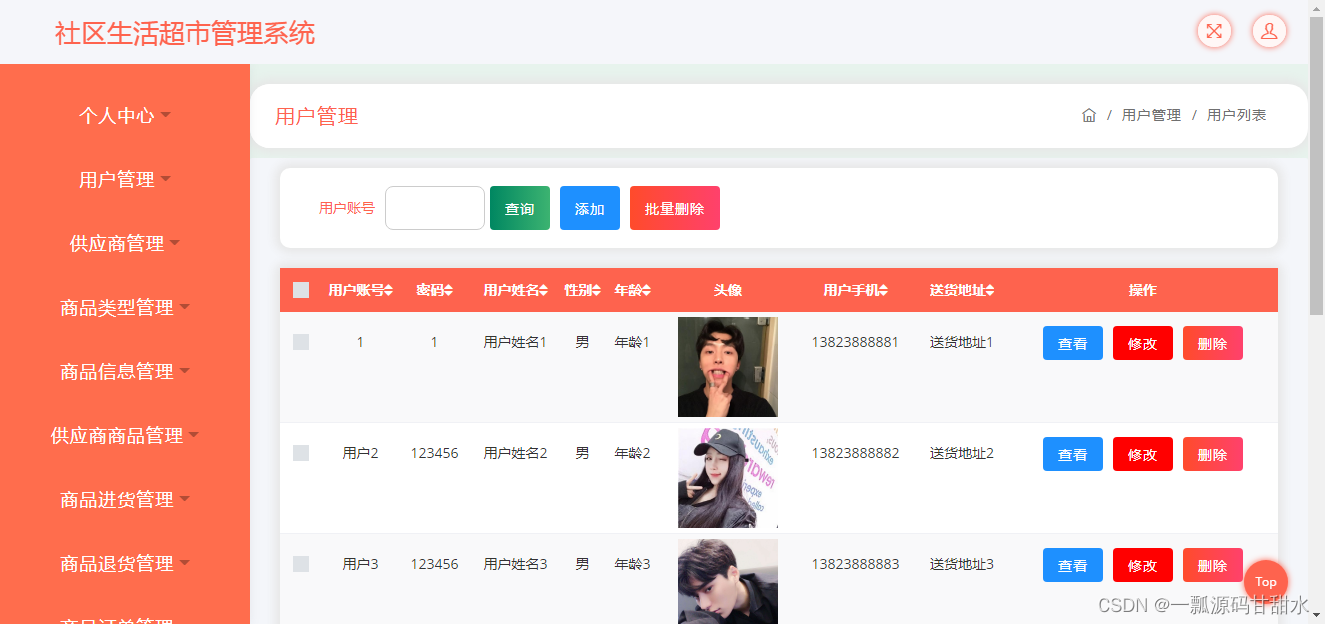Click the 年龄2 cell

pyautogui.click(x=632, y=453)
